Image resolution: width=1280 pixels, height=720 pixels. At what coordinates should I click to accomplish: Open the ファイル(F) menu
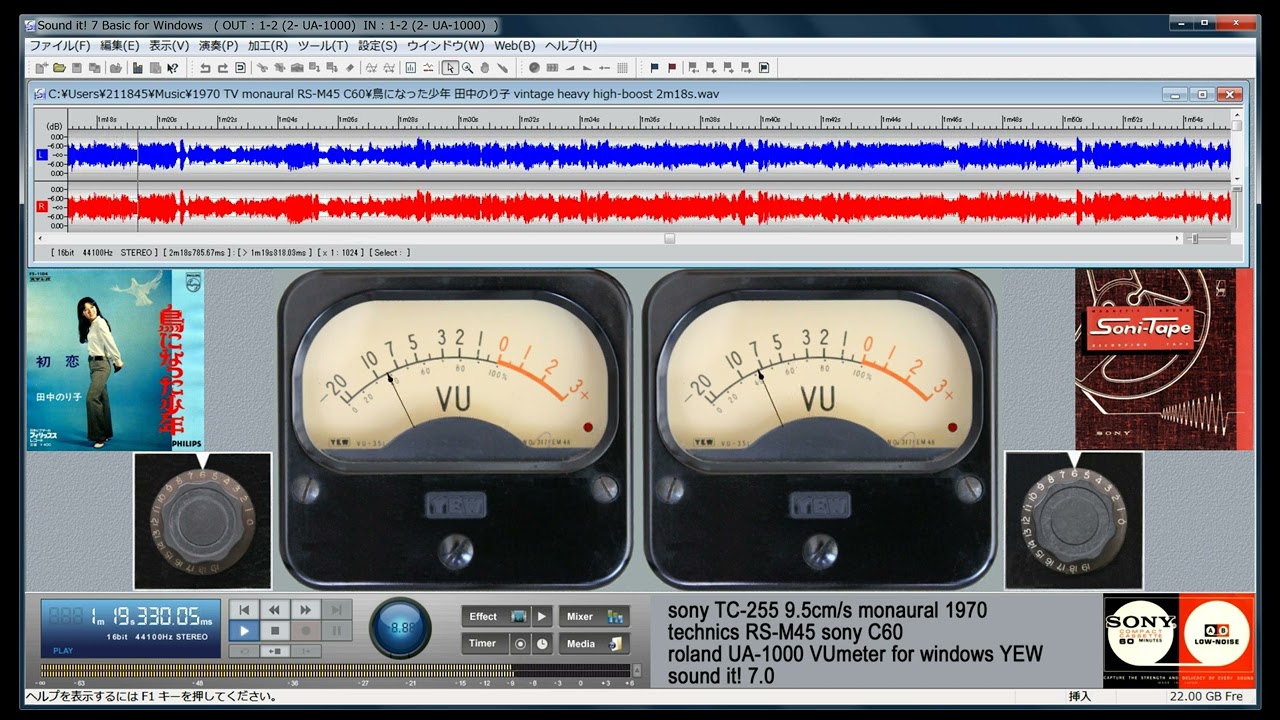pos(60,45)
